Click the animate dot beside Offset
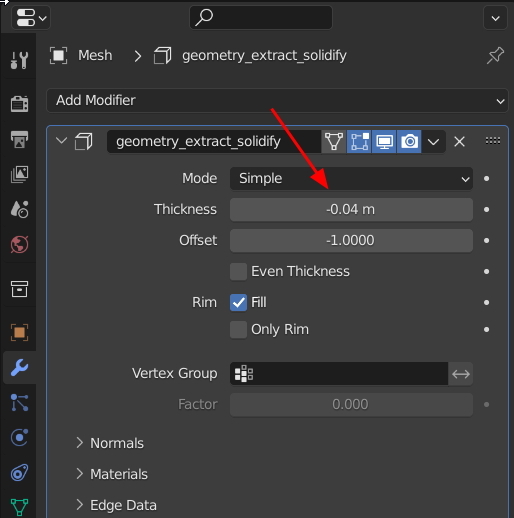Viewport: 514px width, 518px height. coord(486,240)
